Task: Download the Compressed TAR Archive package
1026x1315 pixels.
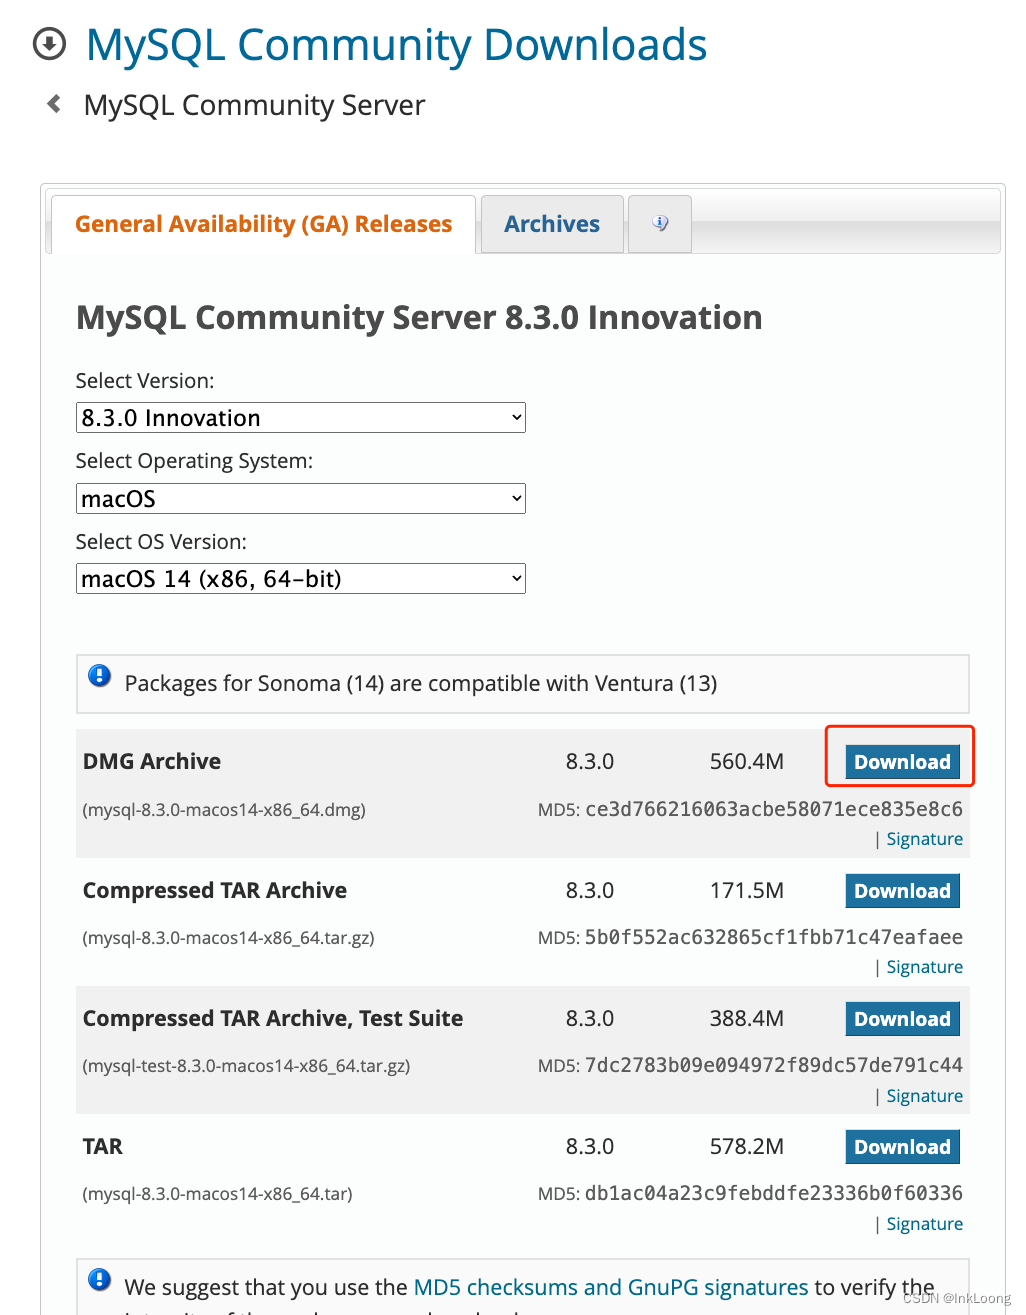Action: [x=902, y=891]
